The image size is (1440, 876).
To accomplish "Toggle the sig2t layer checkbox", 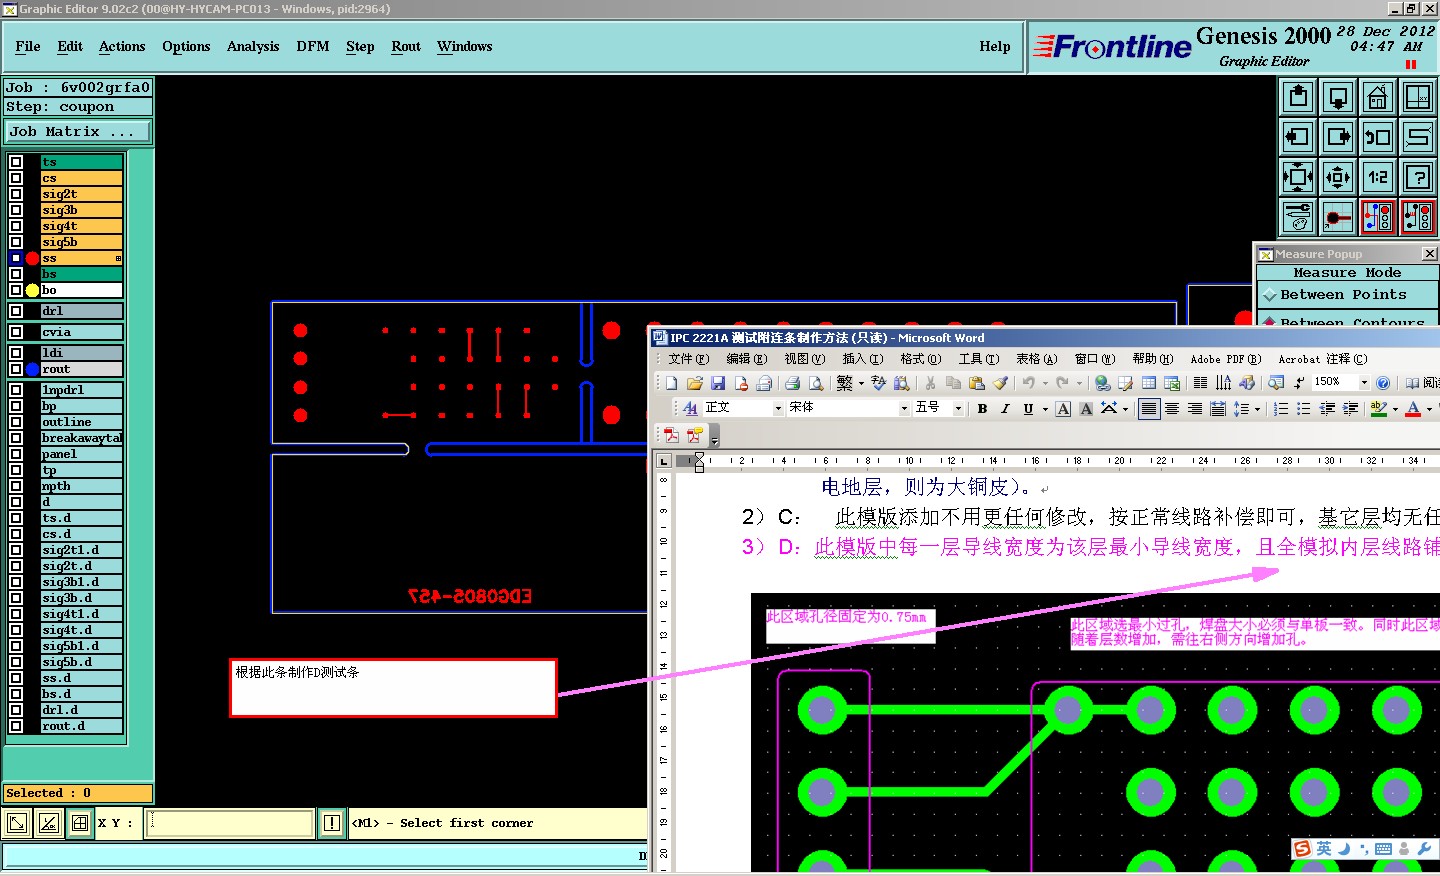I will coord(16,194).
